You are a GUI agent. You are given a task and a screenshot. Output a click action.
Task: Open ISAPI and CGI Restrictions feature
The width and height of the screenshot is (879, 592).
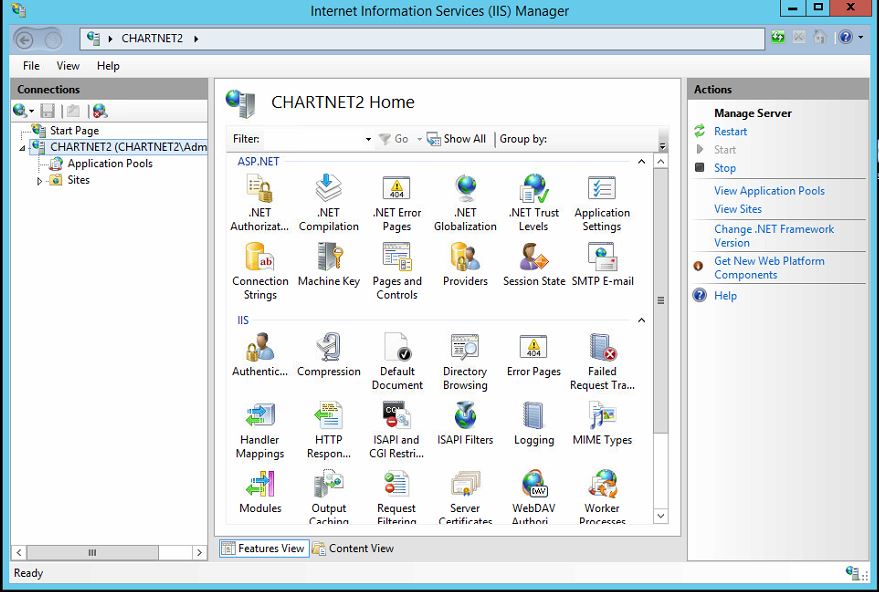point(397,430)
